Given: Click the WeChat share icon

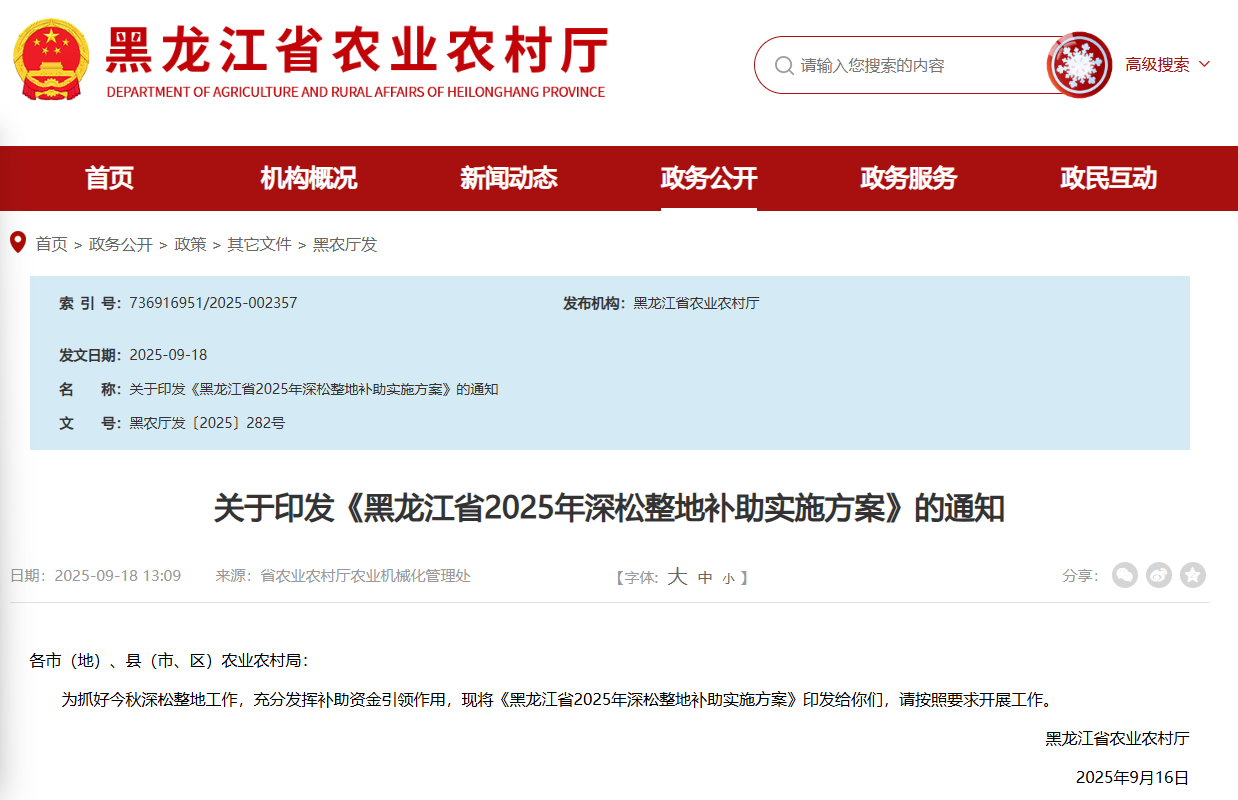Looking at the screenshot, I should coord(1125,575).
